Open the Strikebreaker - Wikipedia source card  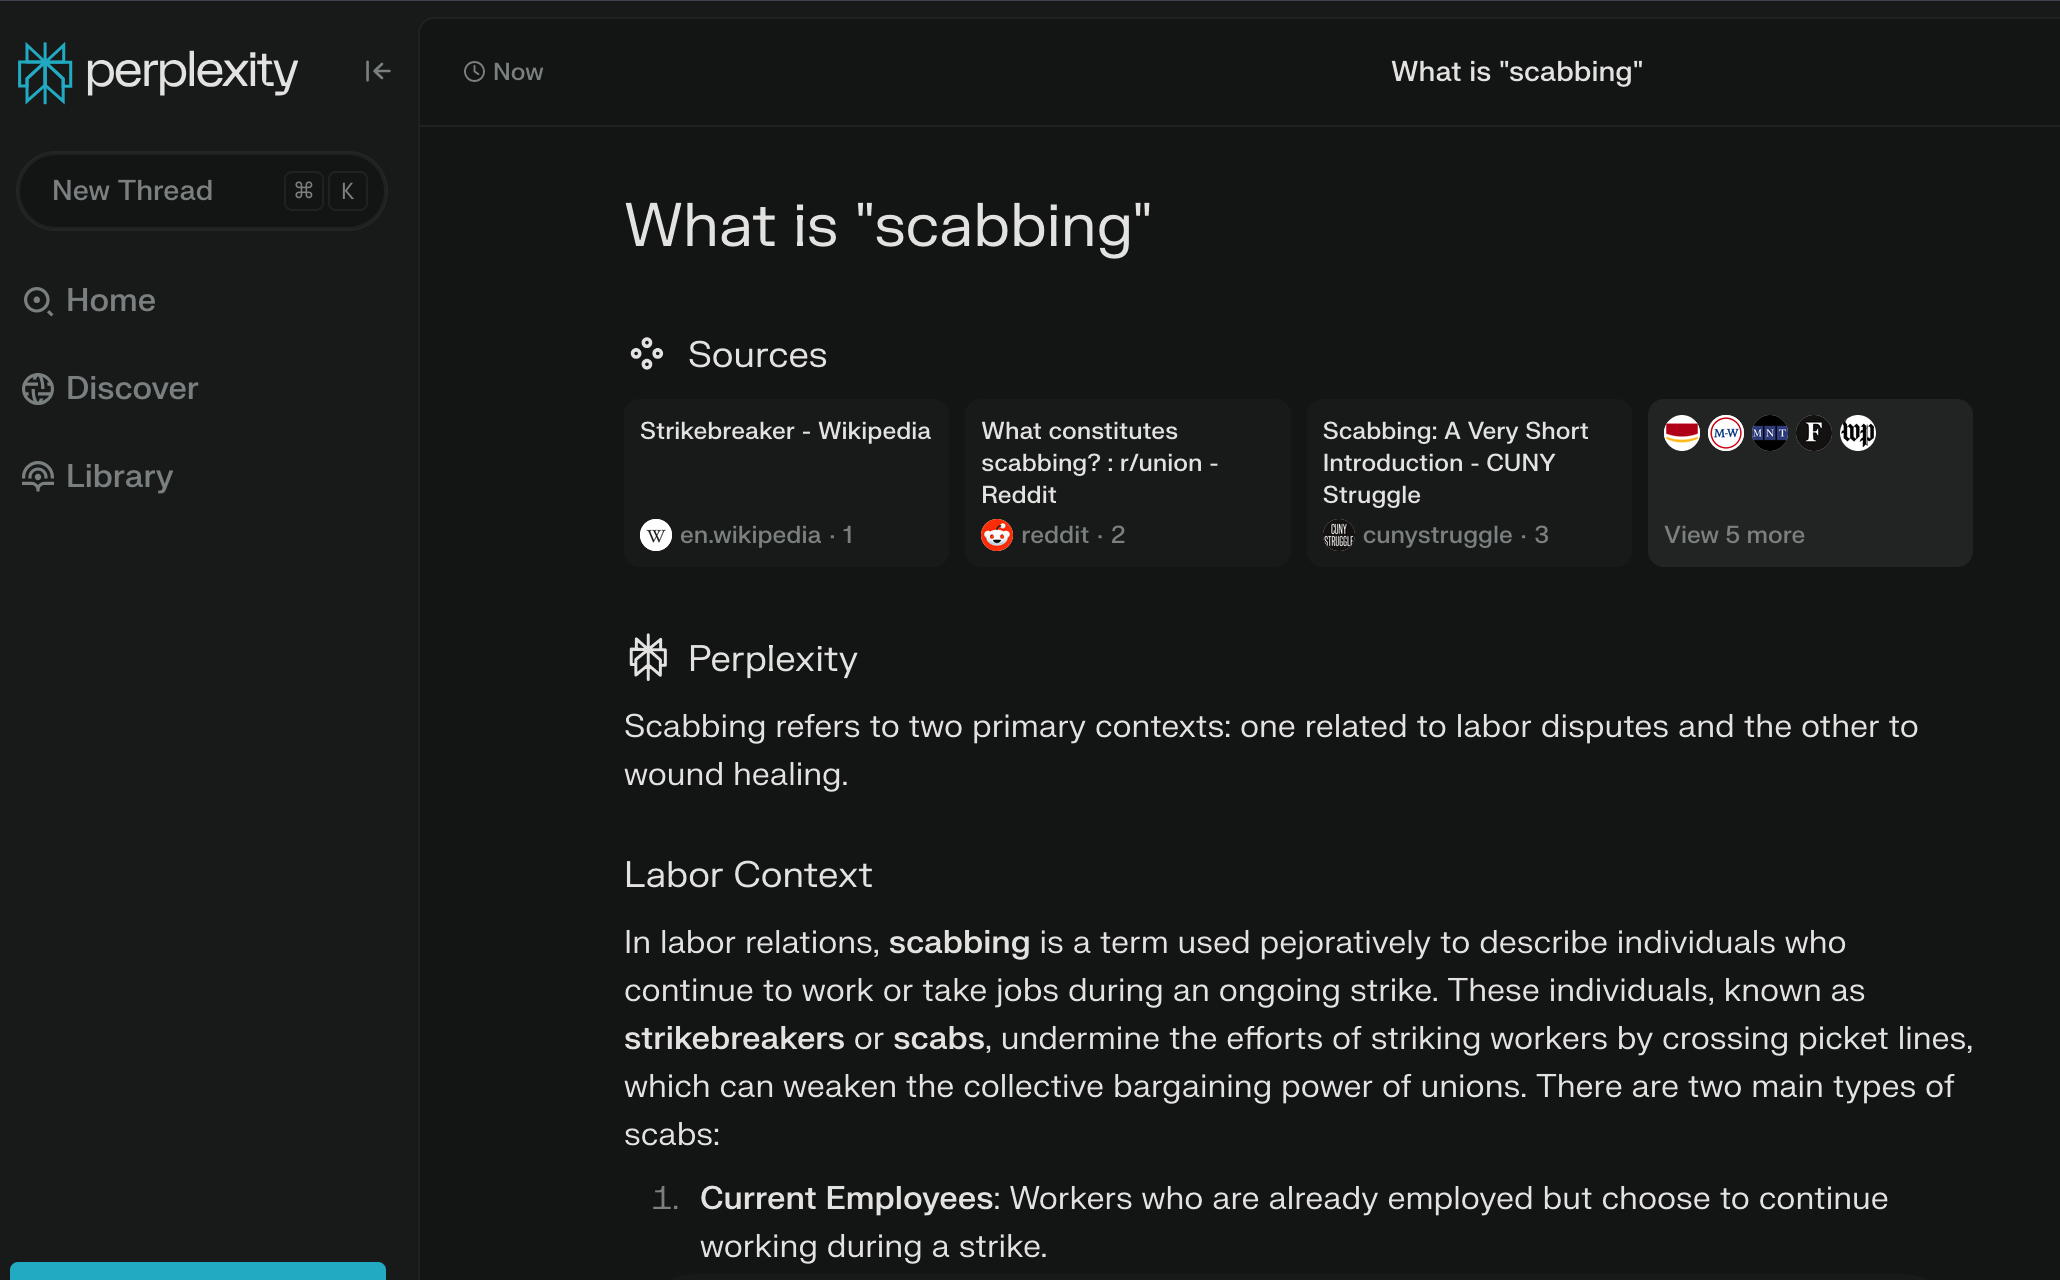pos(786,483)
